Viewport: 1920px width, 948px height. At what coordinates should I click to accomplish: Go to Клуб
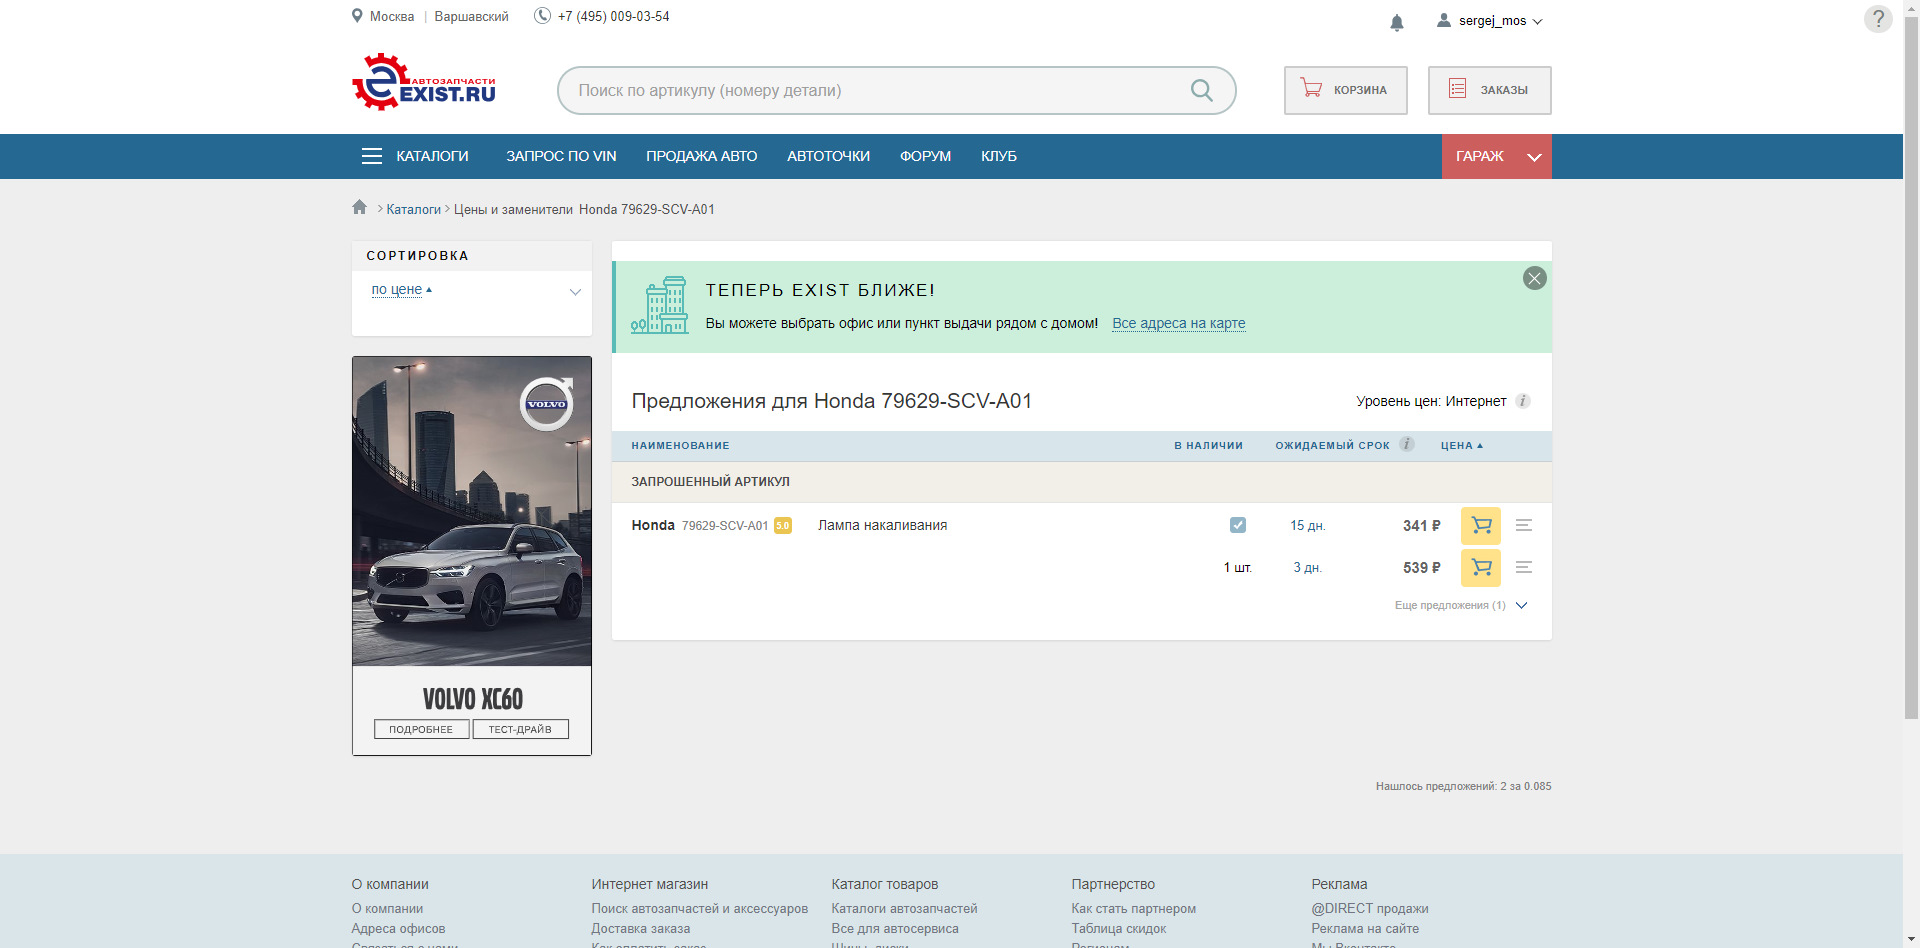(999, 156)
